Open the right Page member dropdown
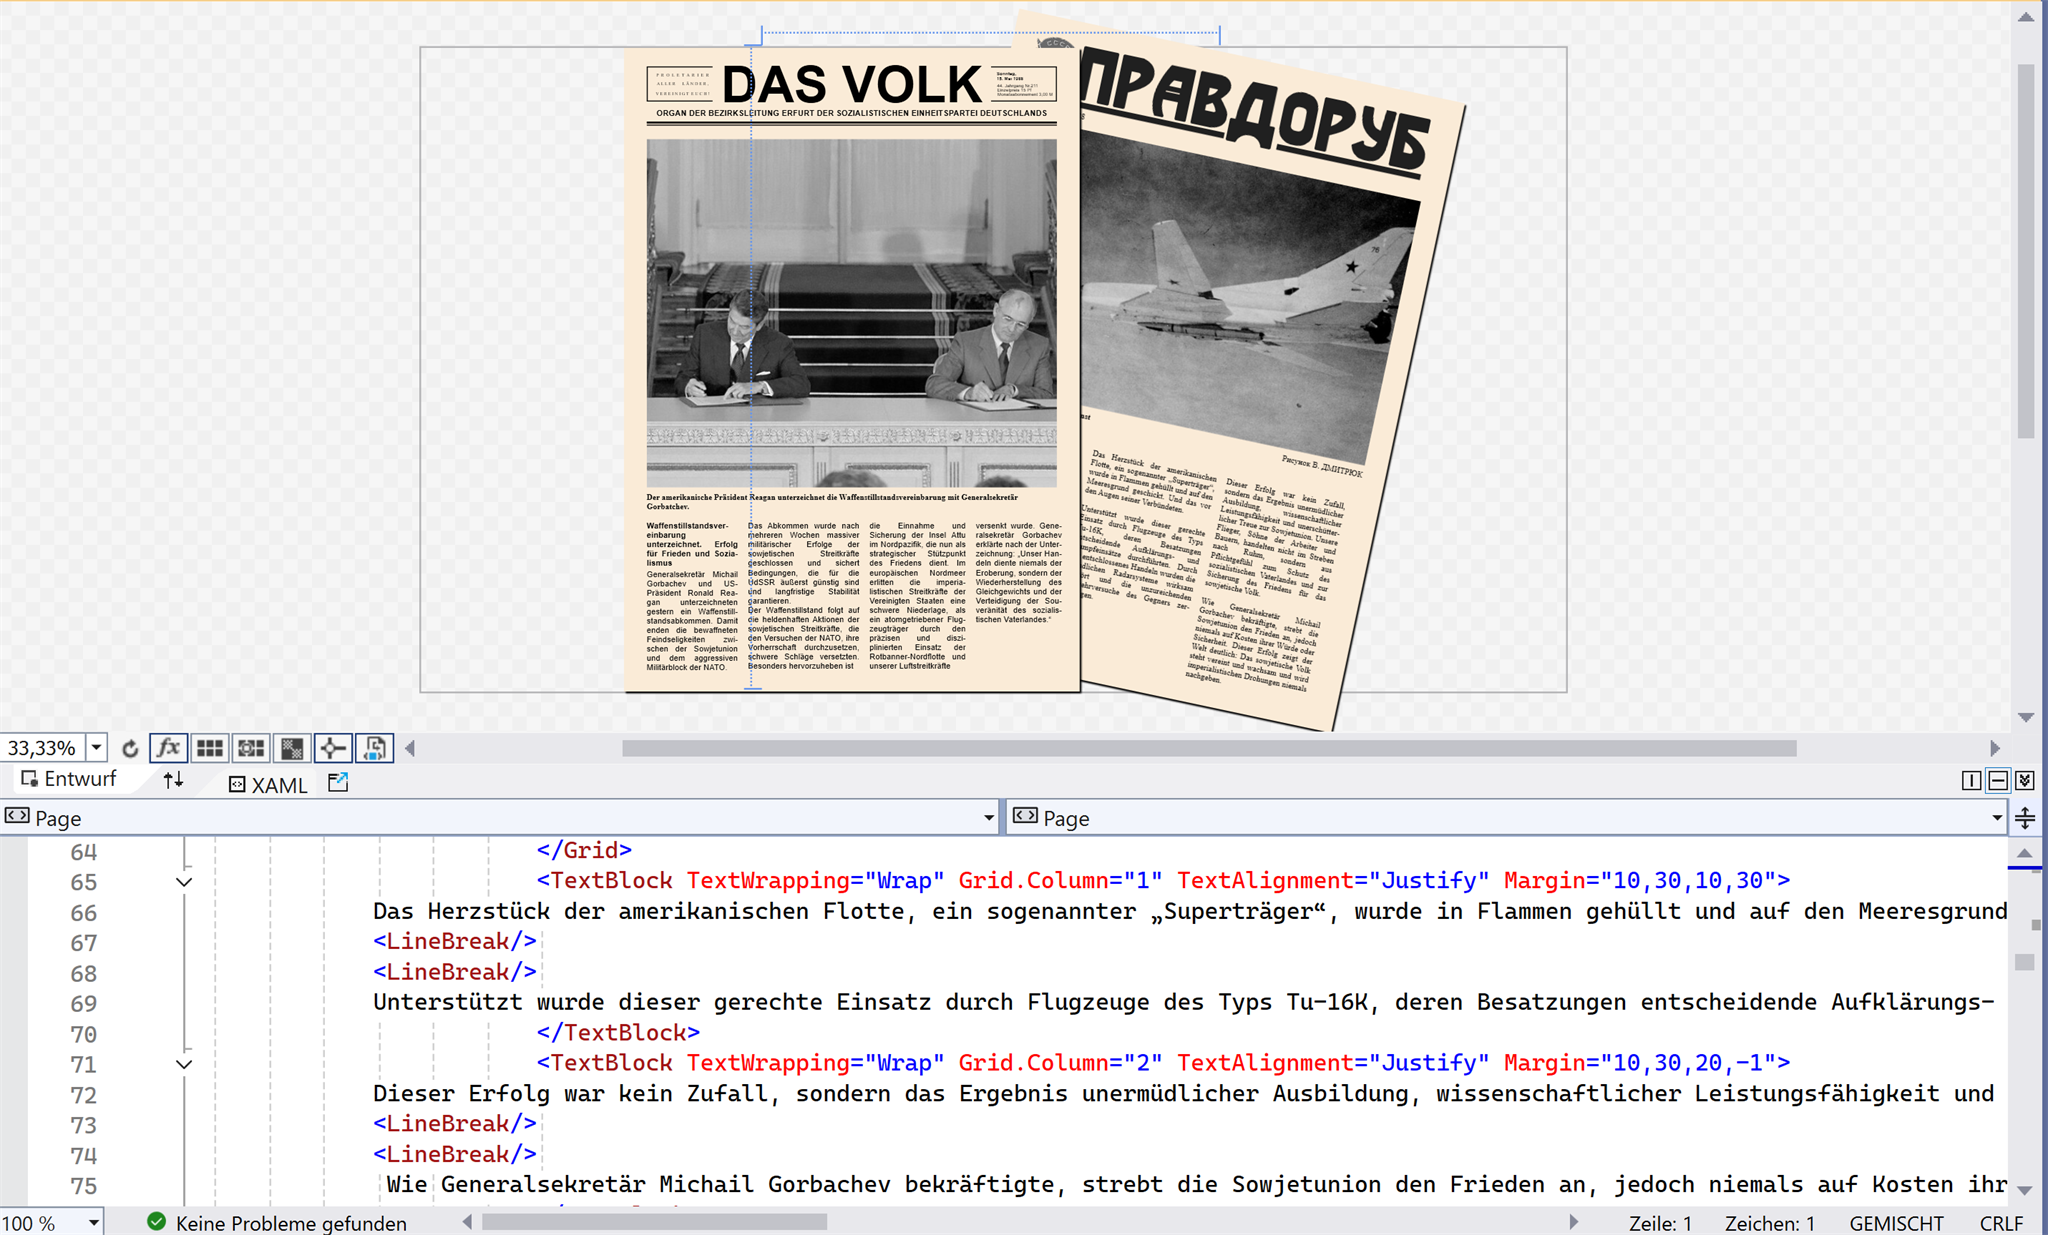Image resolution: width=2048 pixels, height=1235 pixels. click(x=1997, y=818)
